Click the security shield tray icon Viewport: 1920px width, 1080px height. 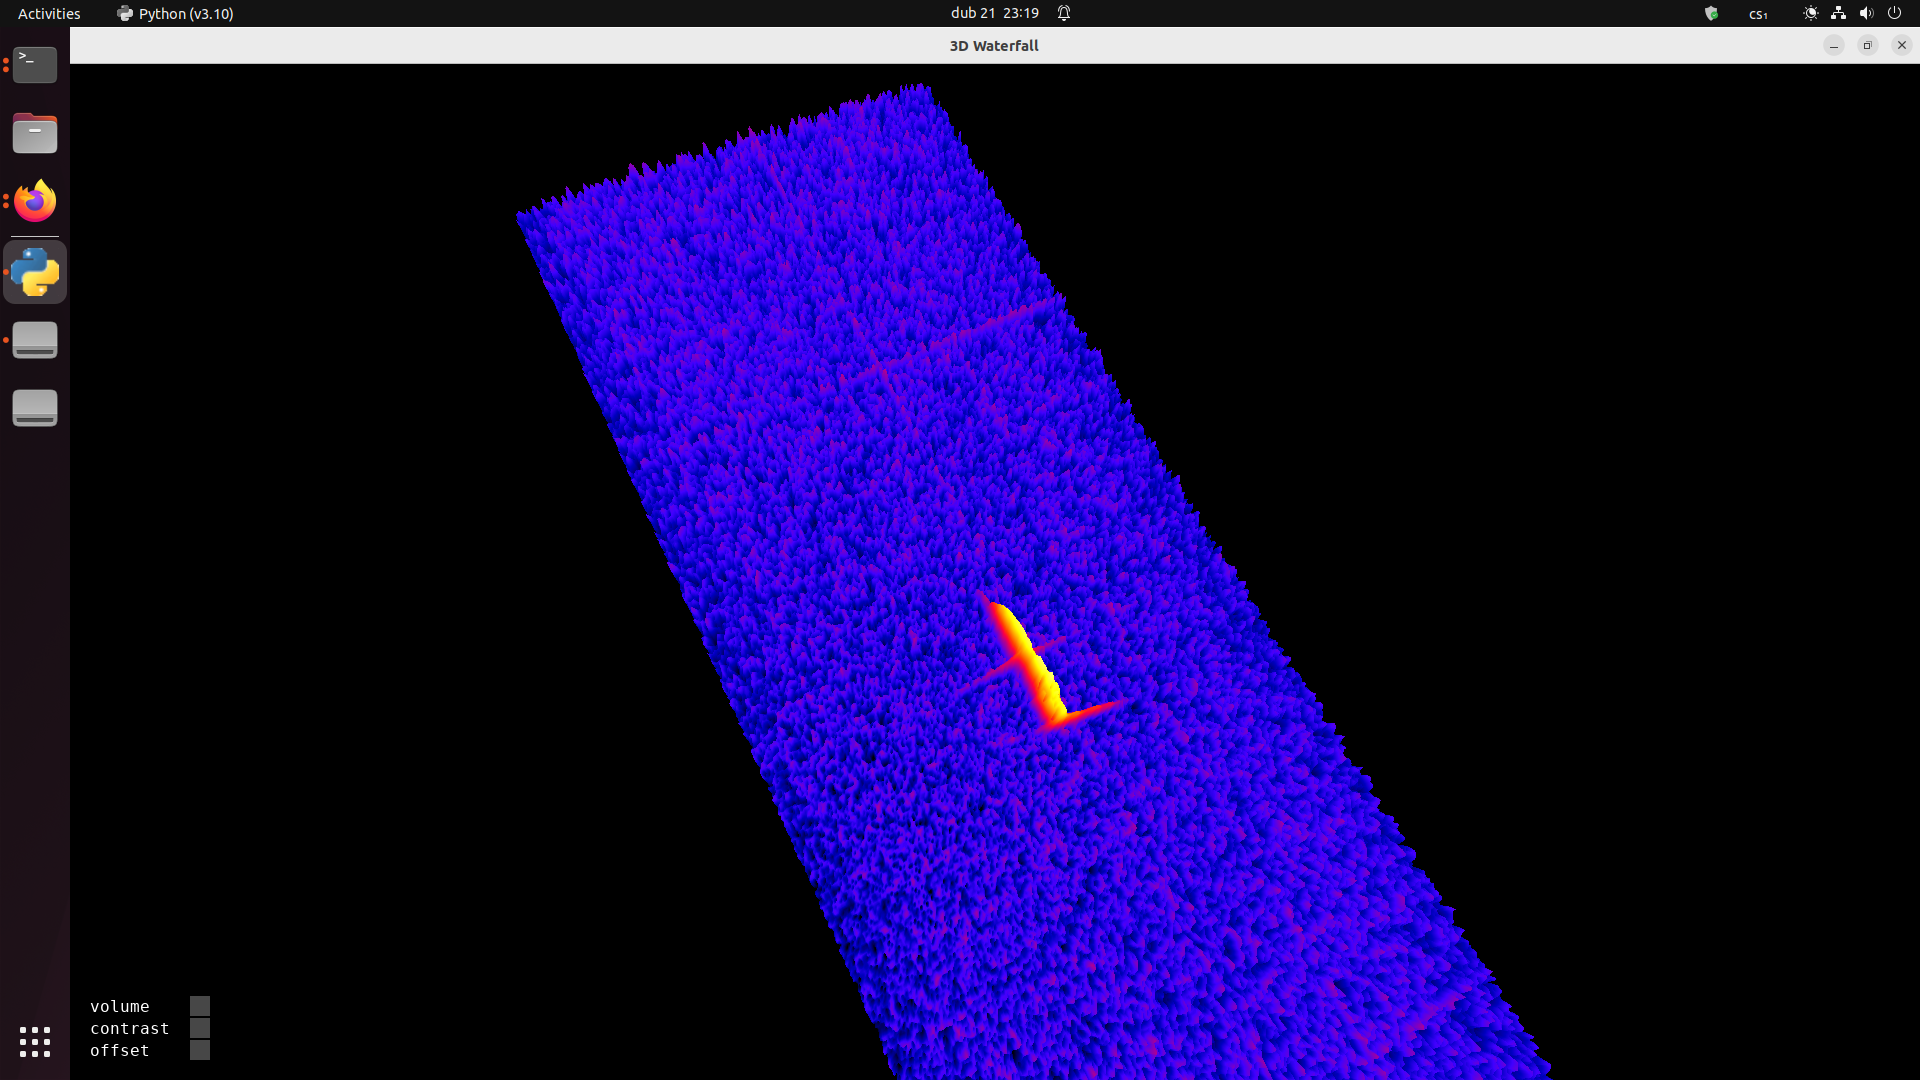click(x=1711, y=13)
